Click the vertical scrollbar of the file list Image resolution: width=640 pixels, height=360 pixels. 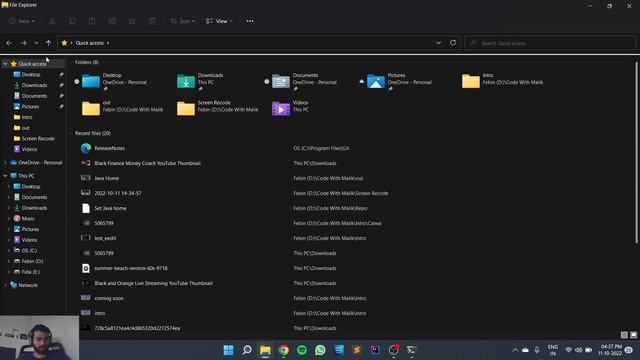636,153
